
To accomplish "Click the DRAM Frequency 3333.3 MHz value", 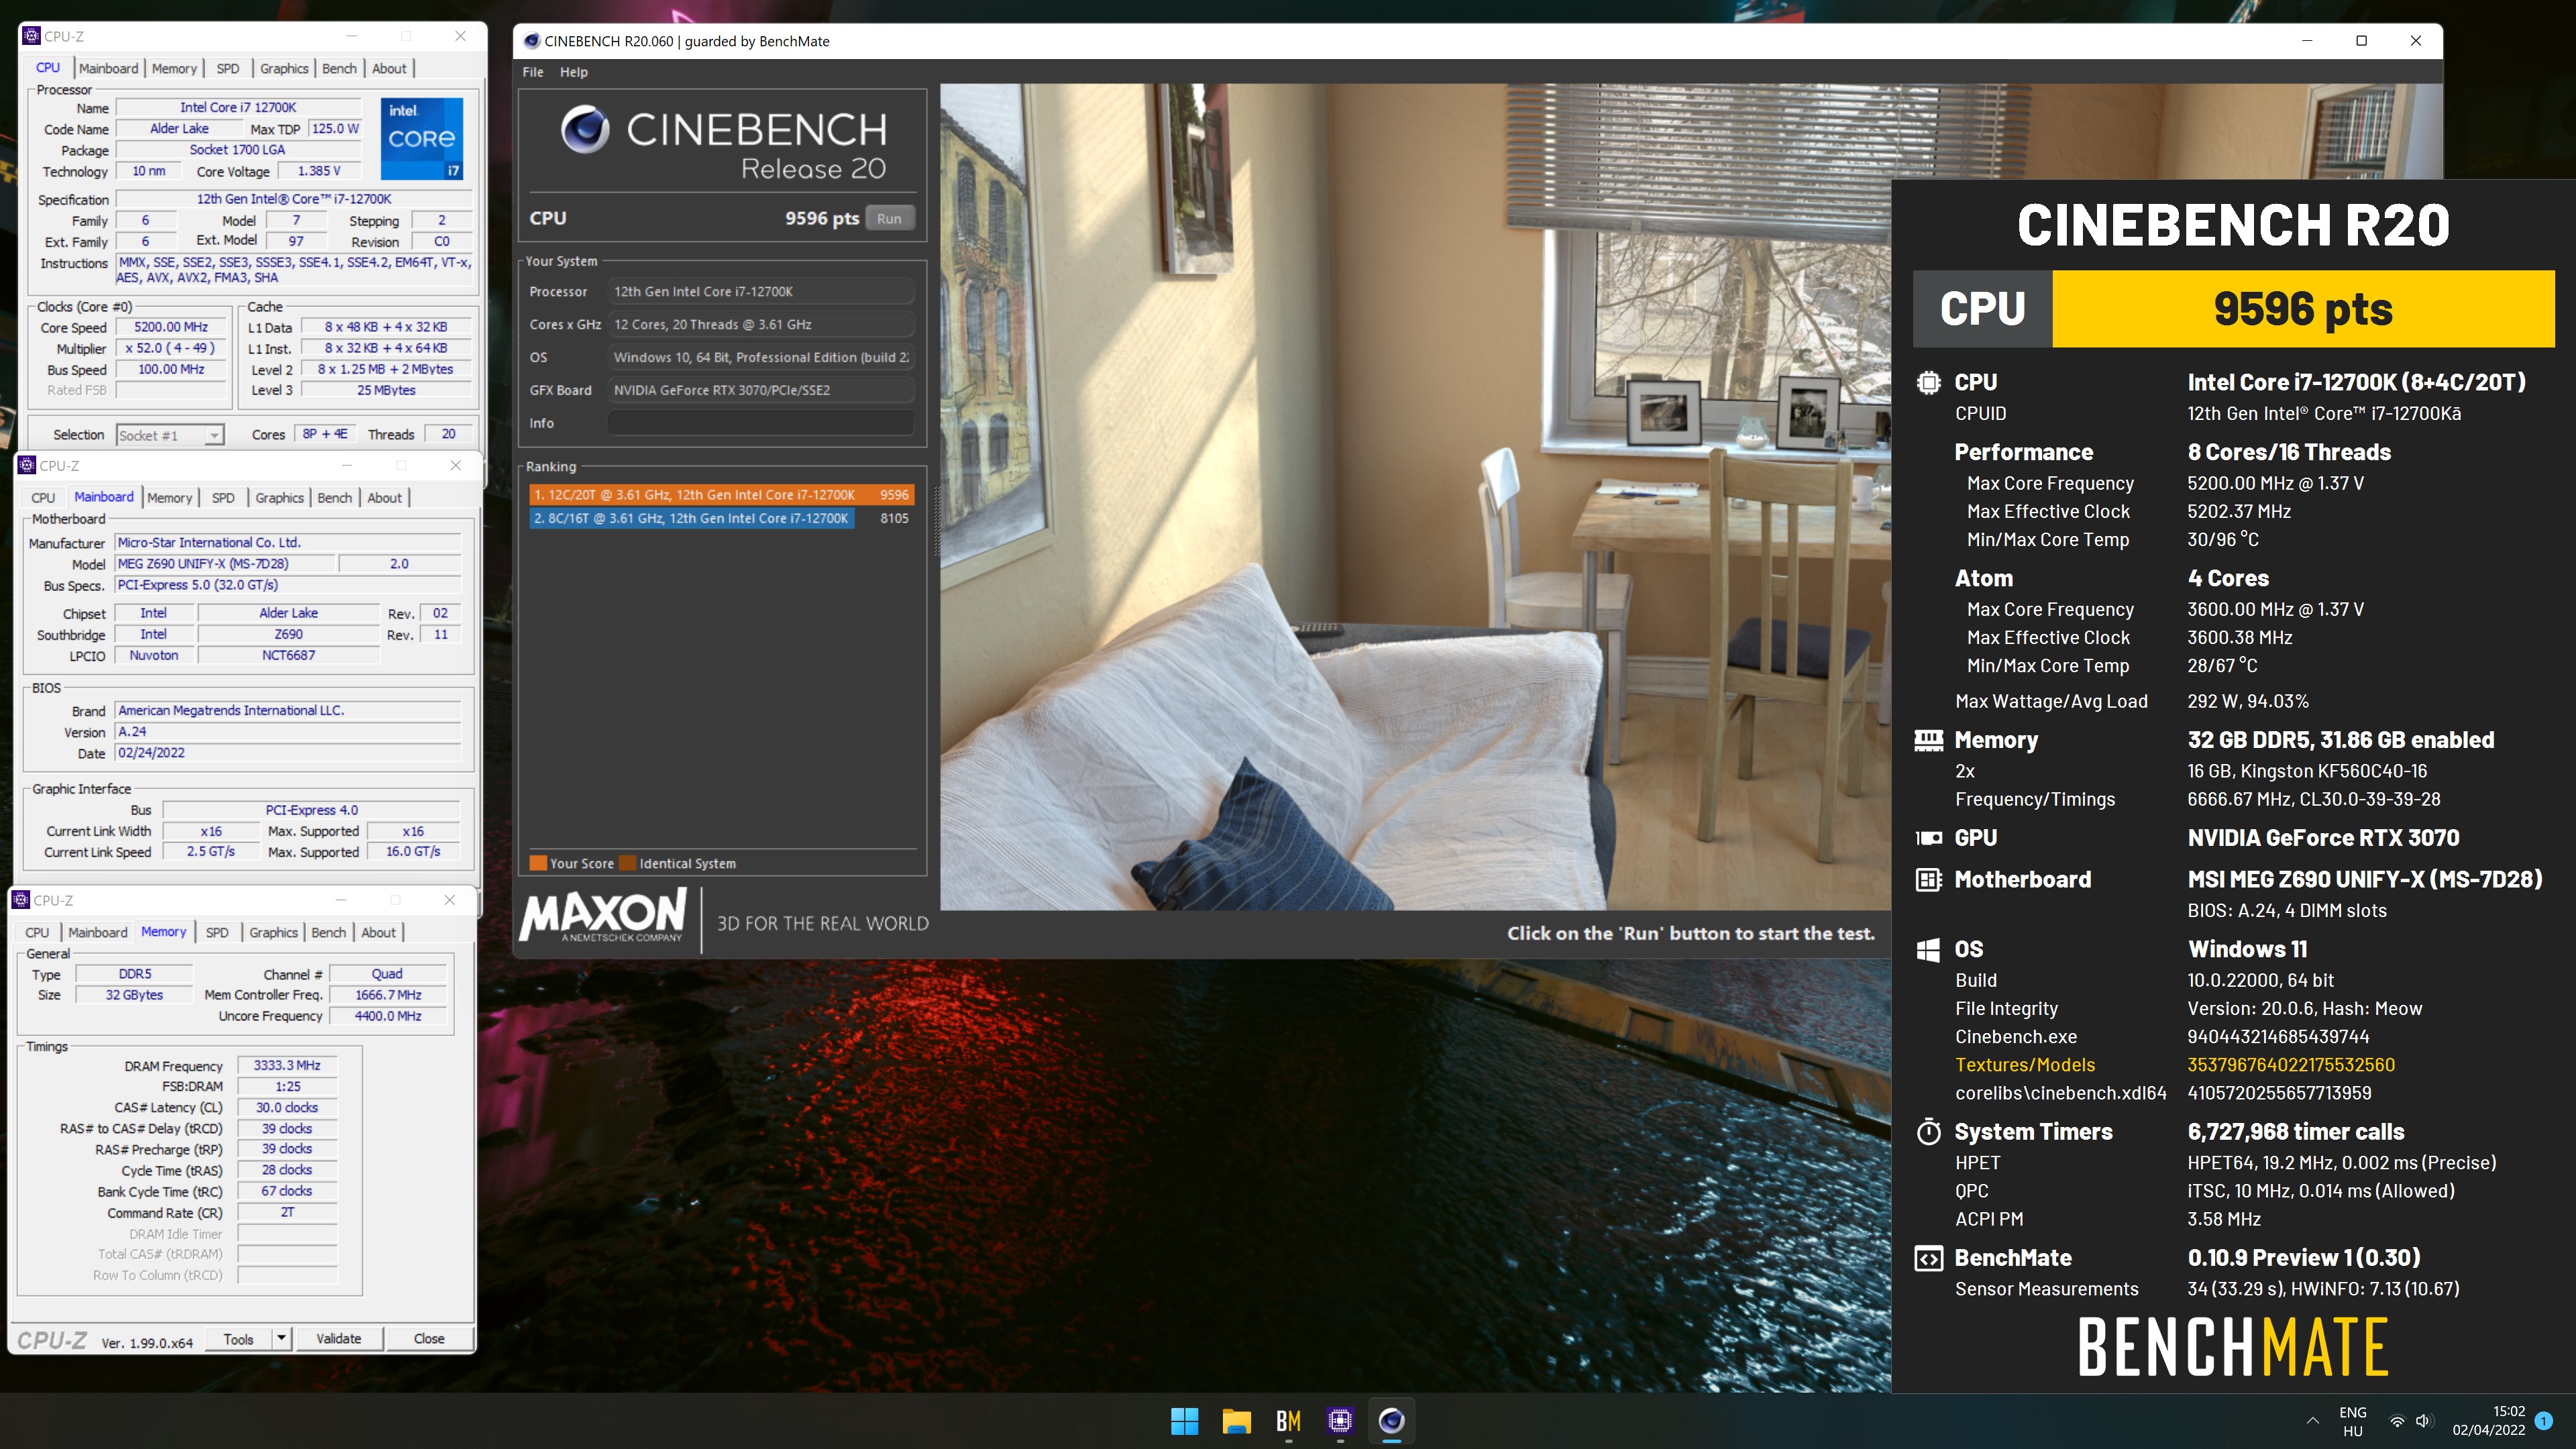I will point(287,1065).
